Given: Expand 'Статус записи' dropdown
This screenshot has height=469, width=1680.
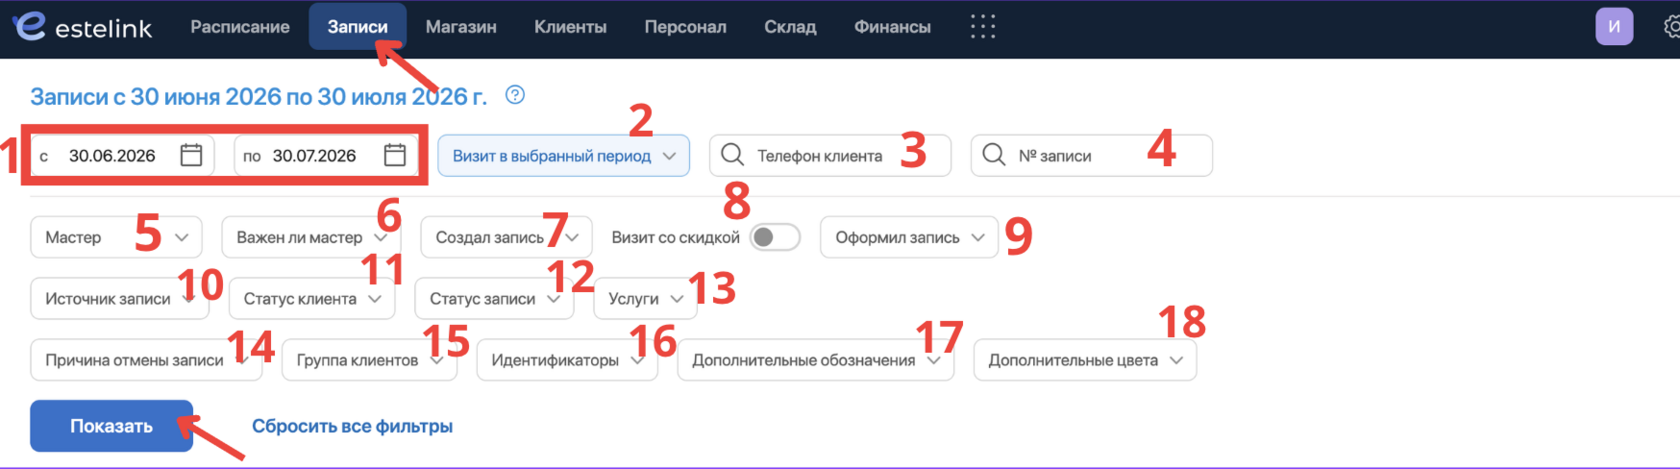Looking at the screenshot, I should tap(494, 299).
